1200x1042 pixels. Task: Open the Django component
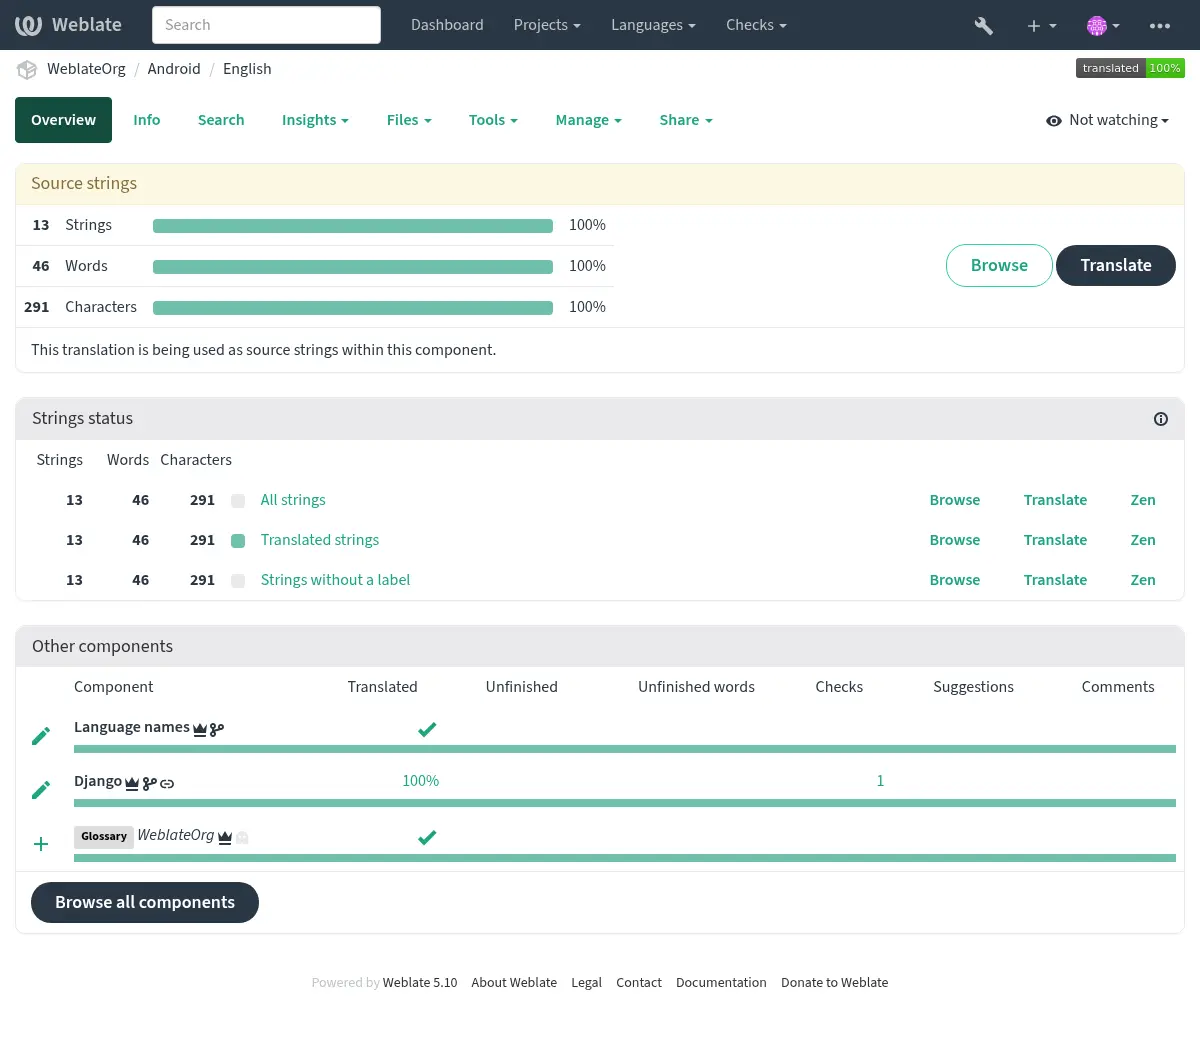(x=98, y=781)
